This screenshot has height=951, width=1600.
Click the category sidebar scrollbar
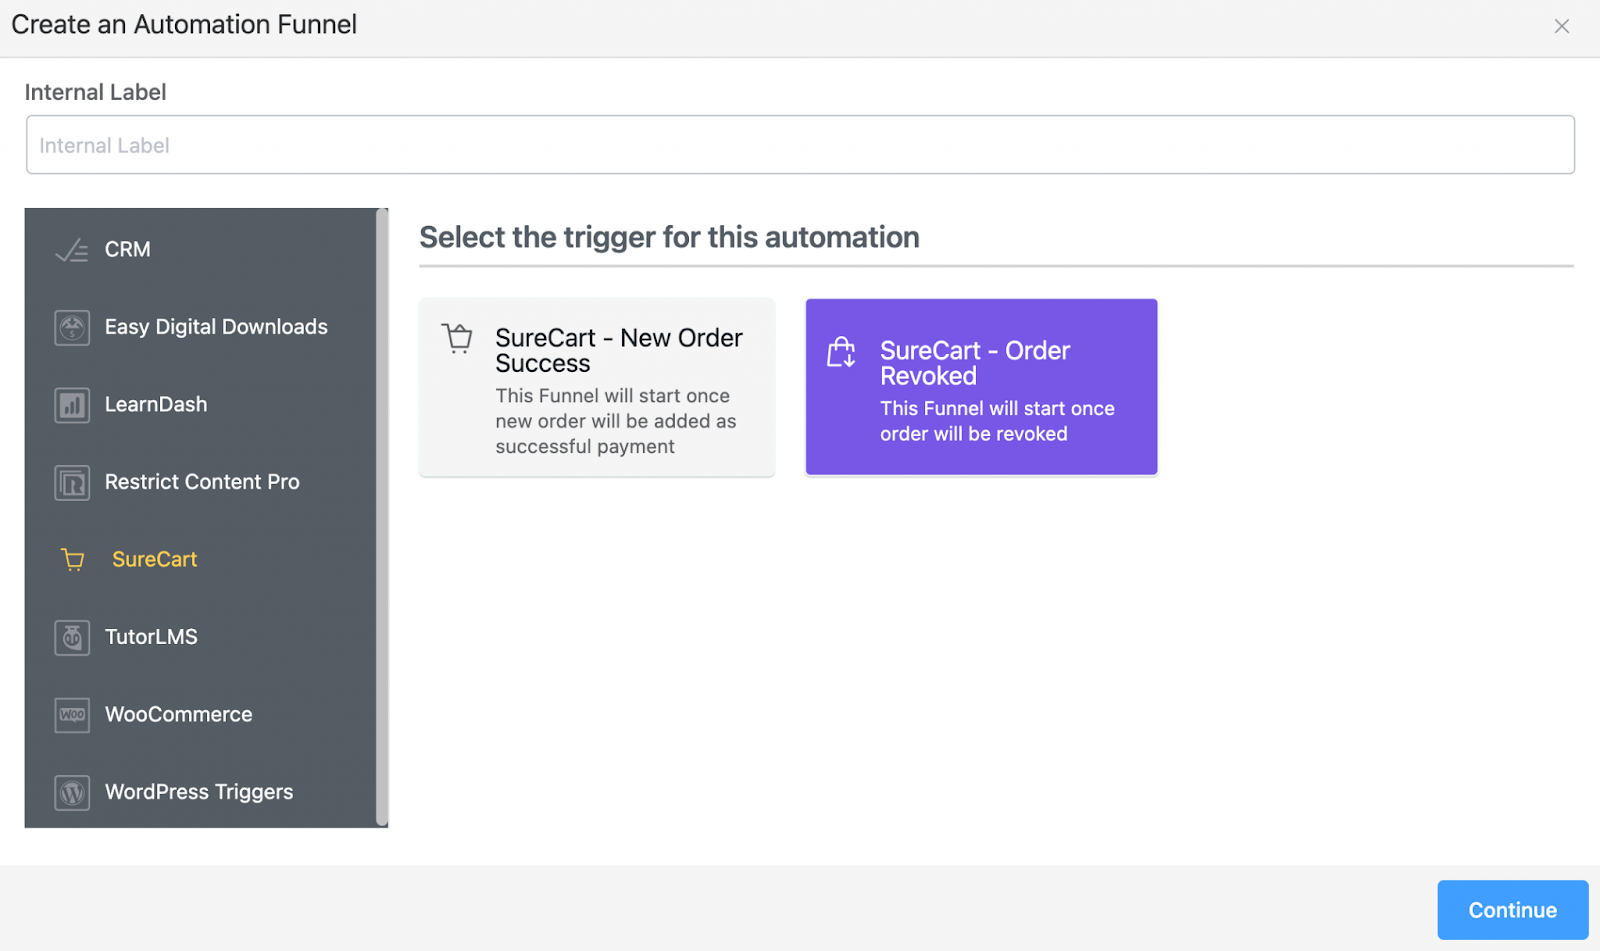coord(382,517)
